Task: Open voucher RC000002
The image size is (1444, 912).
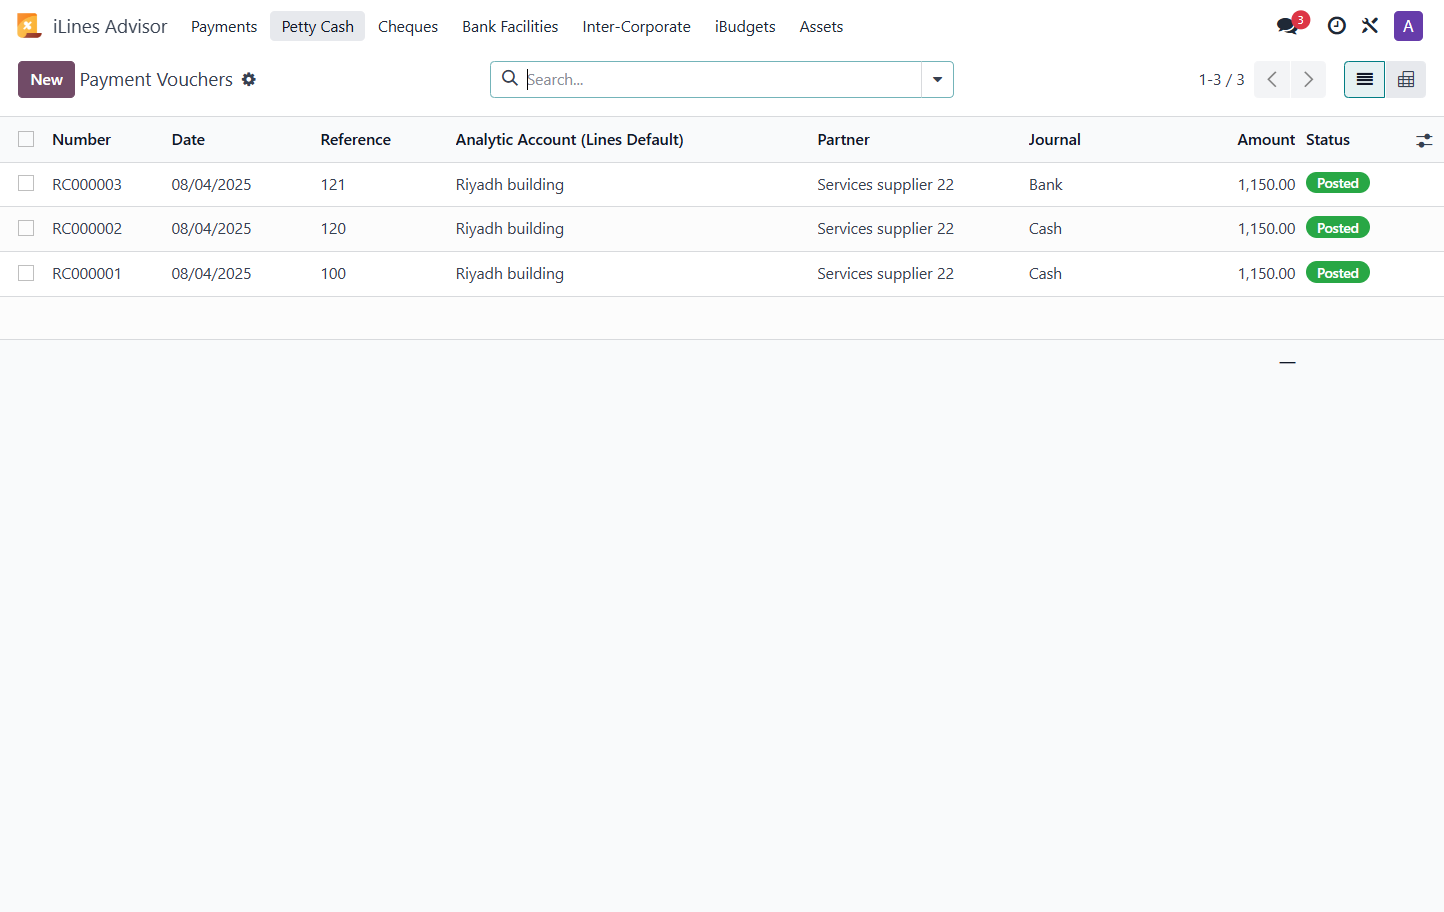Action: (x=87, y=228)
